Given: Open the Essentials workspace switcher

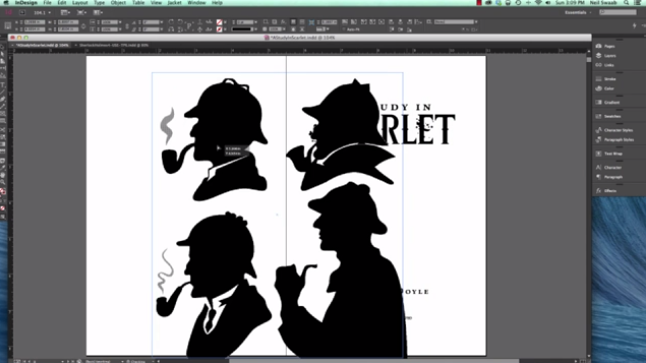Looking at the screenshot, I should (x=578, y=12).
